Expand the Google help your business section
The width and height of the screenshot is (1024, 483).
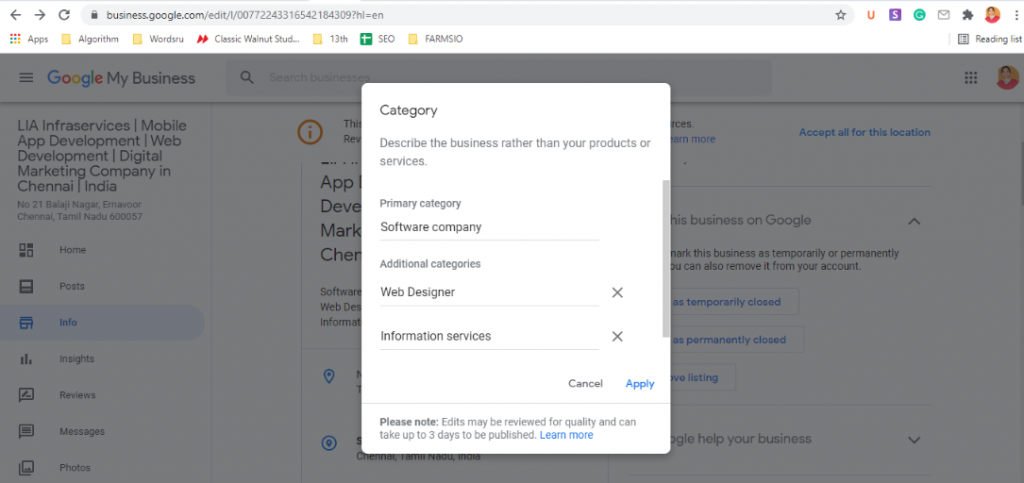[914, 439]
